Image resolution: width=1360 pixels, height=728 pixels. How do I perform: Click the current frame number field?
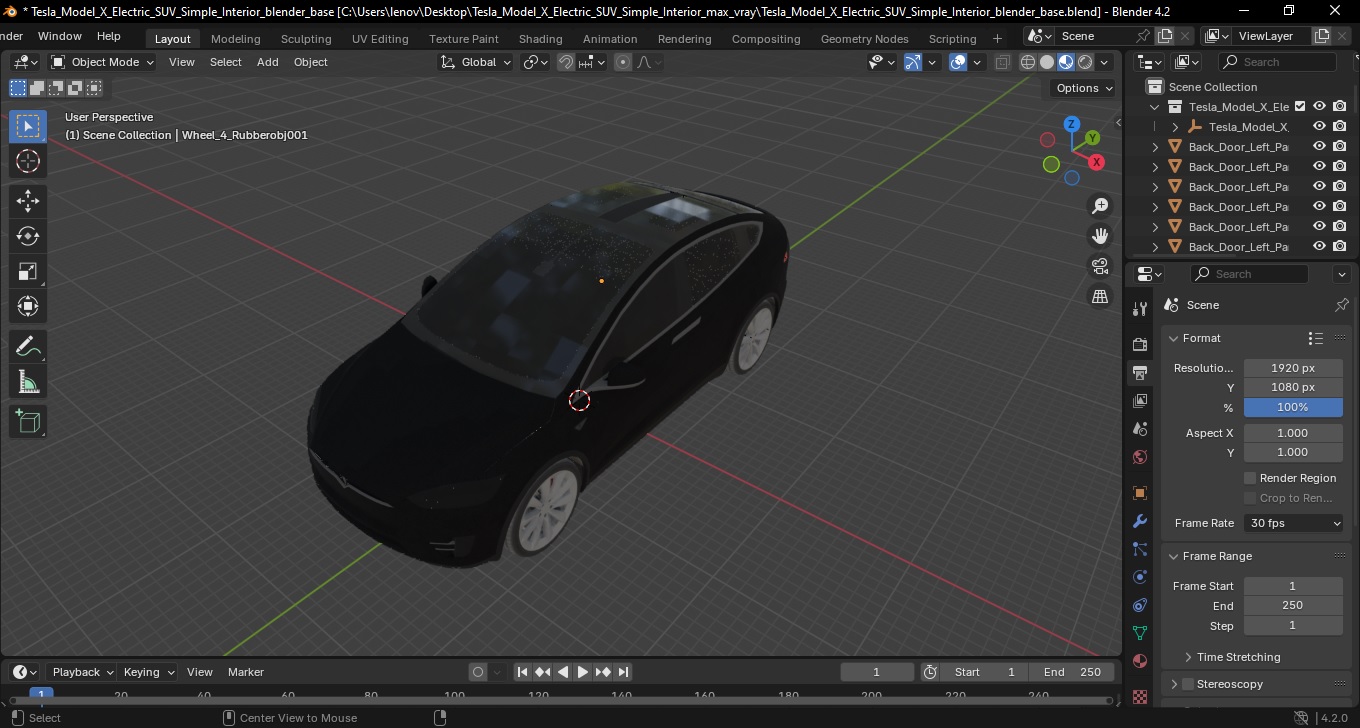coord(877,672)
